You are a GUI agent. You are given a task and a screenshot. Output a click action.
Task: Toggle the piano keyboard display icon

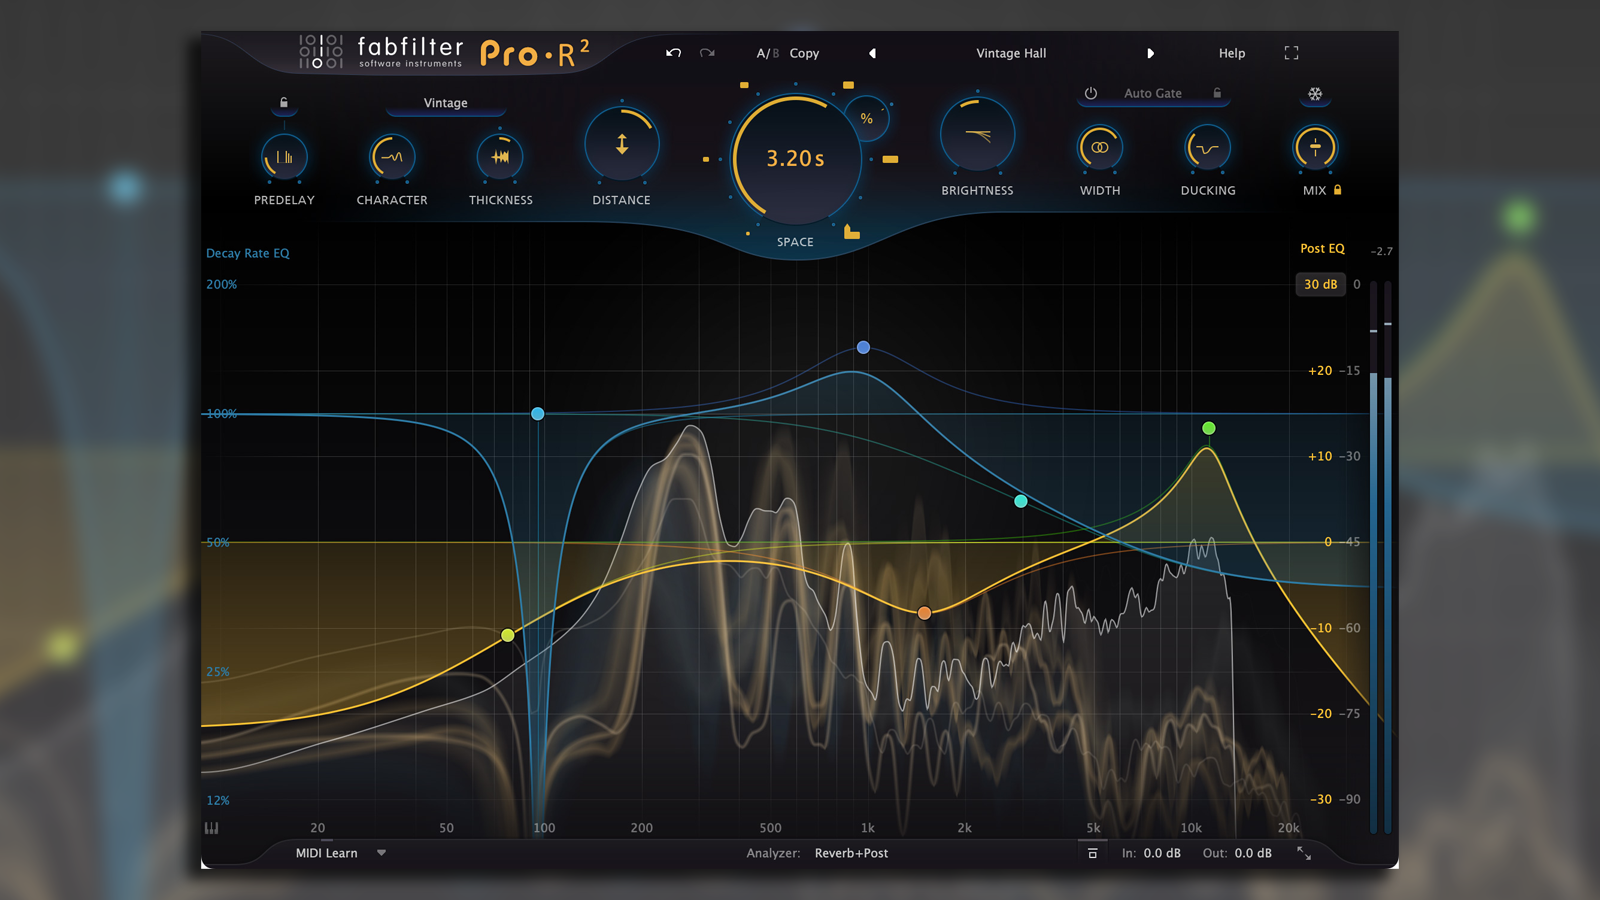(212, 828)
